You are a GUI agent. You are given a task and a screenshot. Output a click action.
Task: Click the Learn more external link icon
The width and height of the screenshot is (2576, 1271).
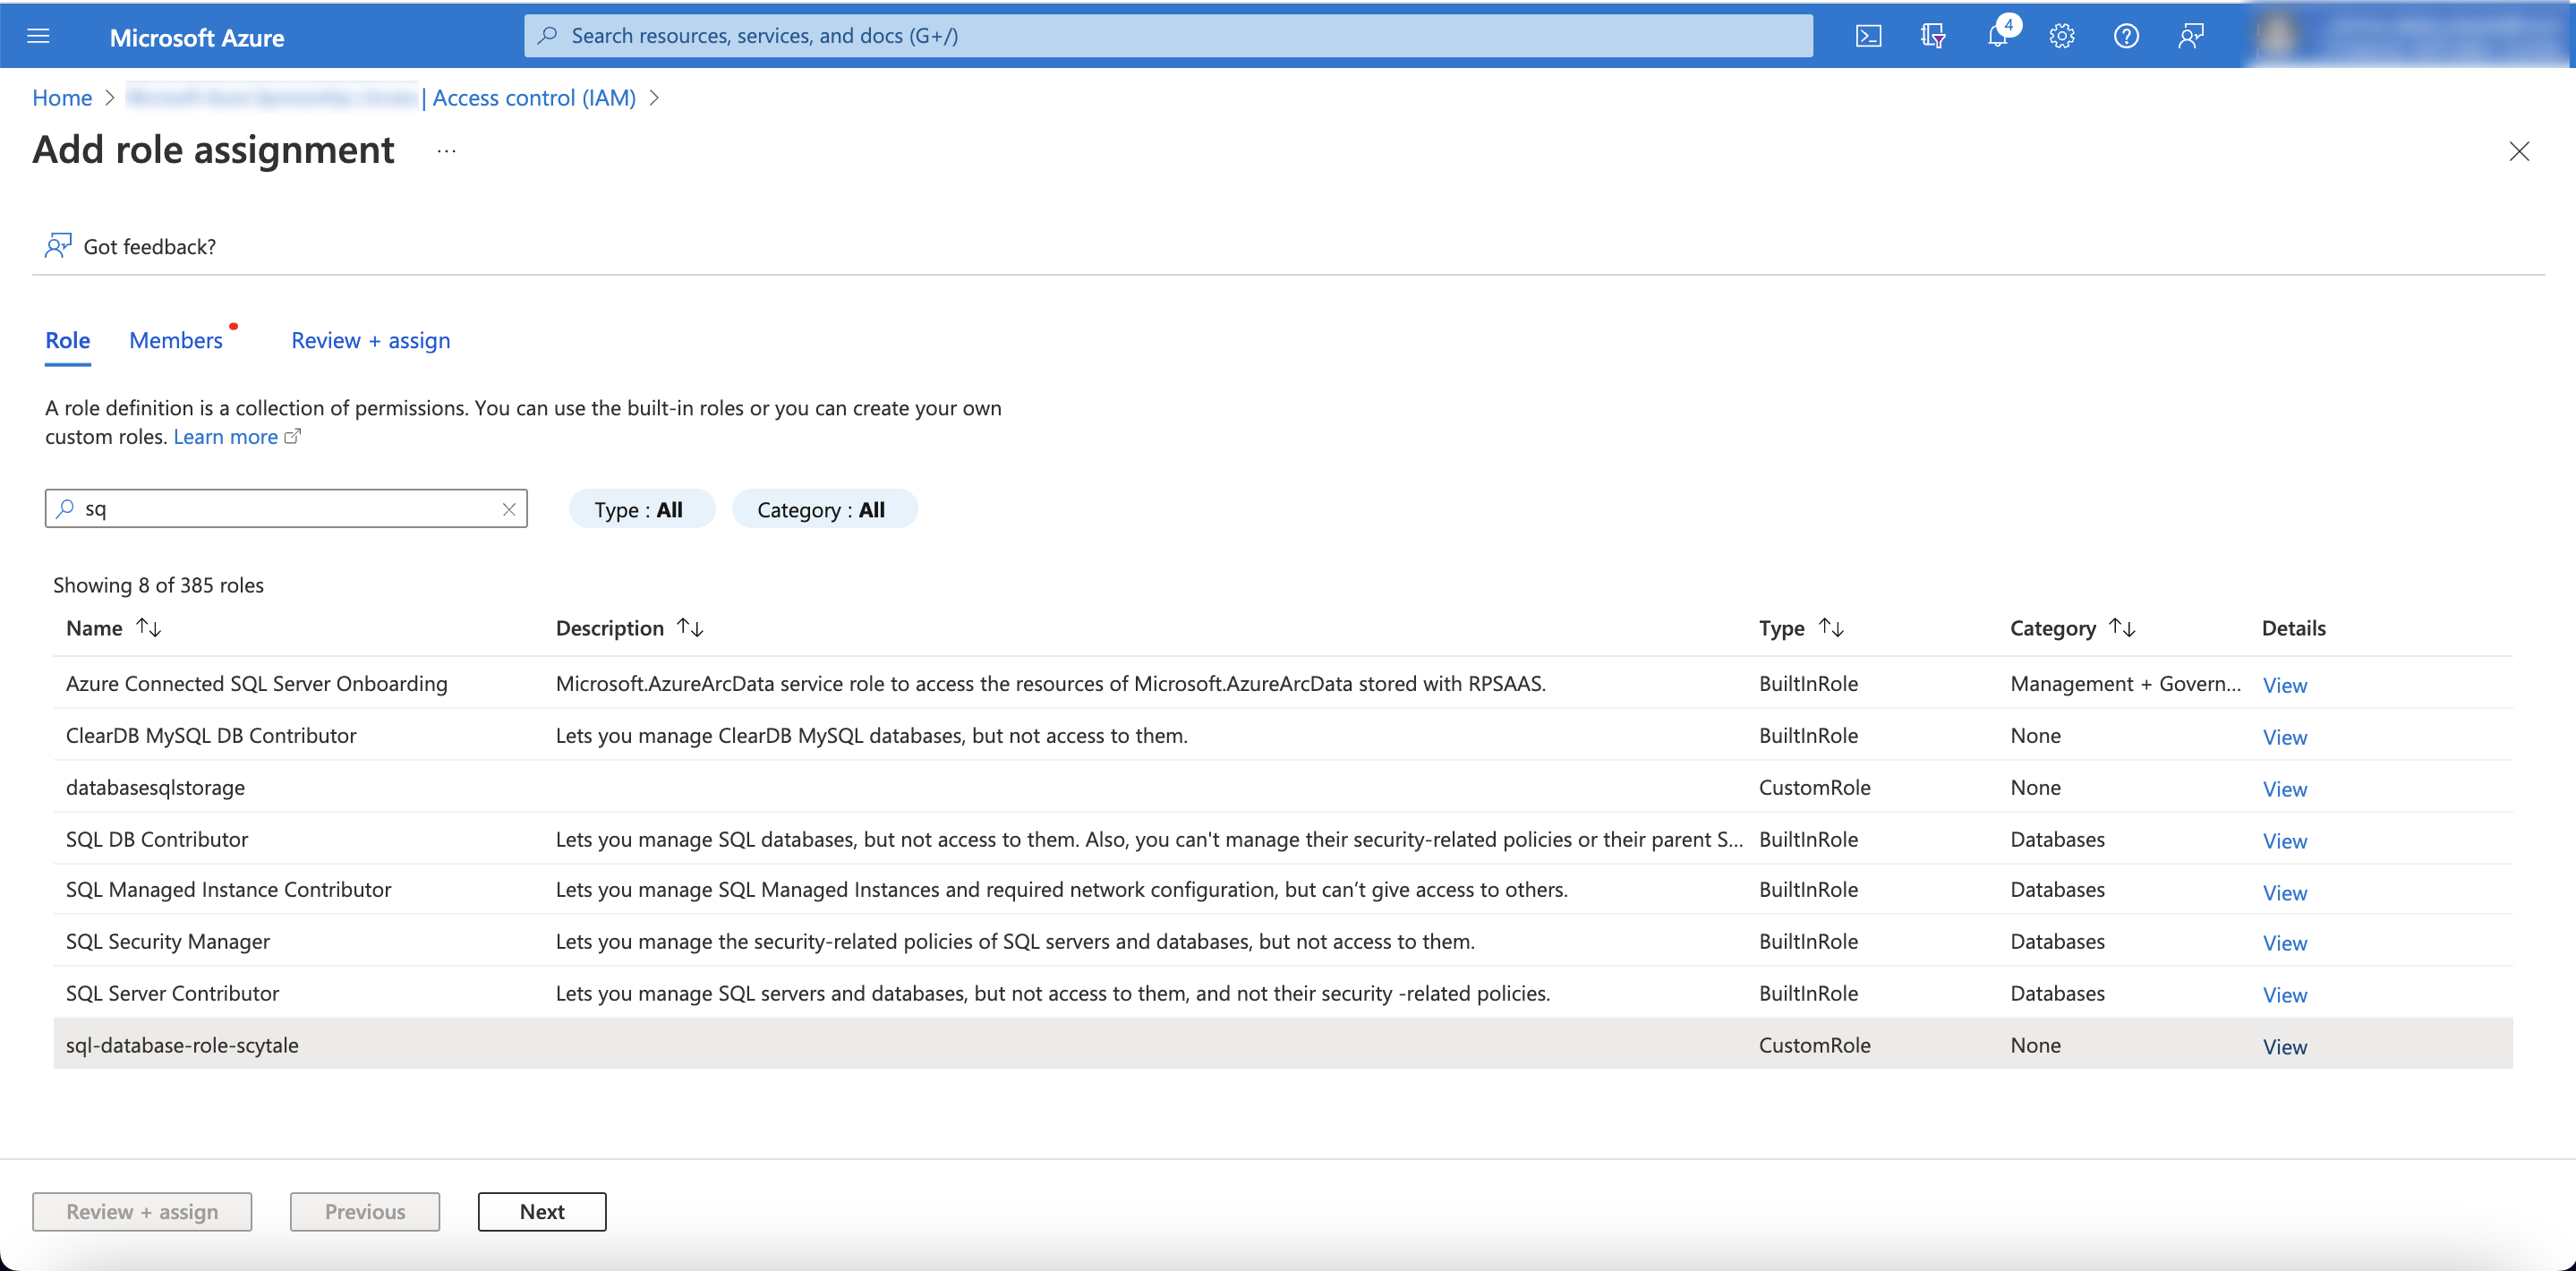292,437
